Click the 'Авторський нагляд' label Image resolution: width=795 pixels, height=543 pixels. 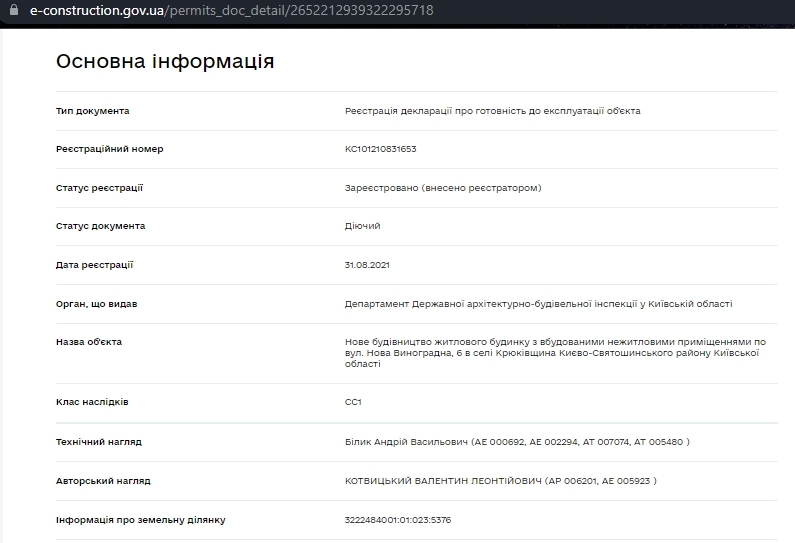pos(103,481)
